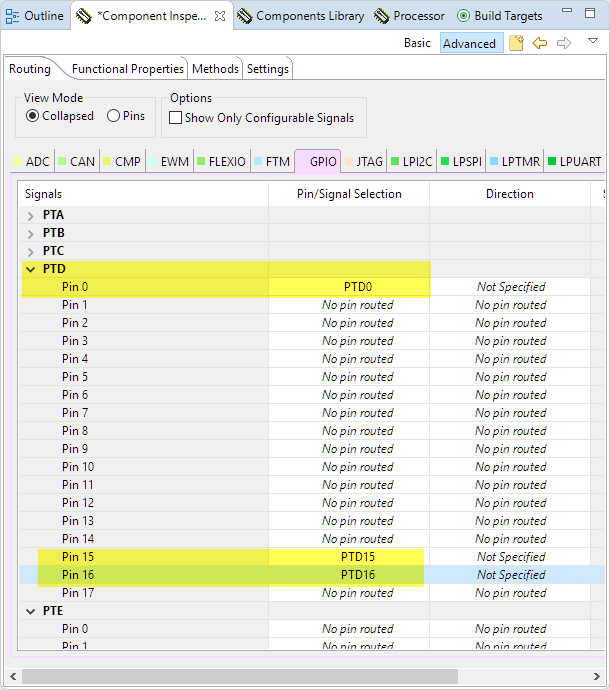Image resolution: width=610 pixels, height=690 pixels.
Task: Close the Component Inspector tab
Action: coord(220,16)
